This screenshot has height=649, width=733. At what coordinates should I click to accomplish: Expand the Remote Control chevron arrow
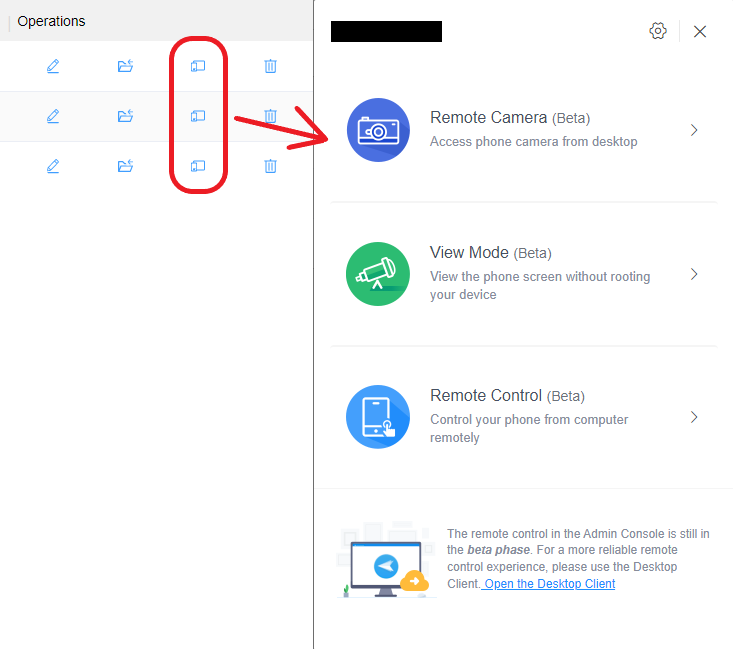[694, 417]
